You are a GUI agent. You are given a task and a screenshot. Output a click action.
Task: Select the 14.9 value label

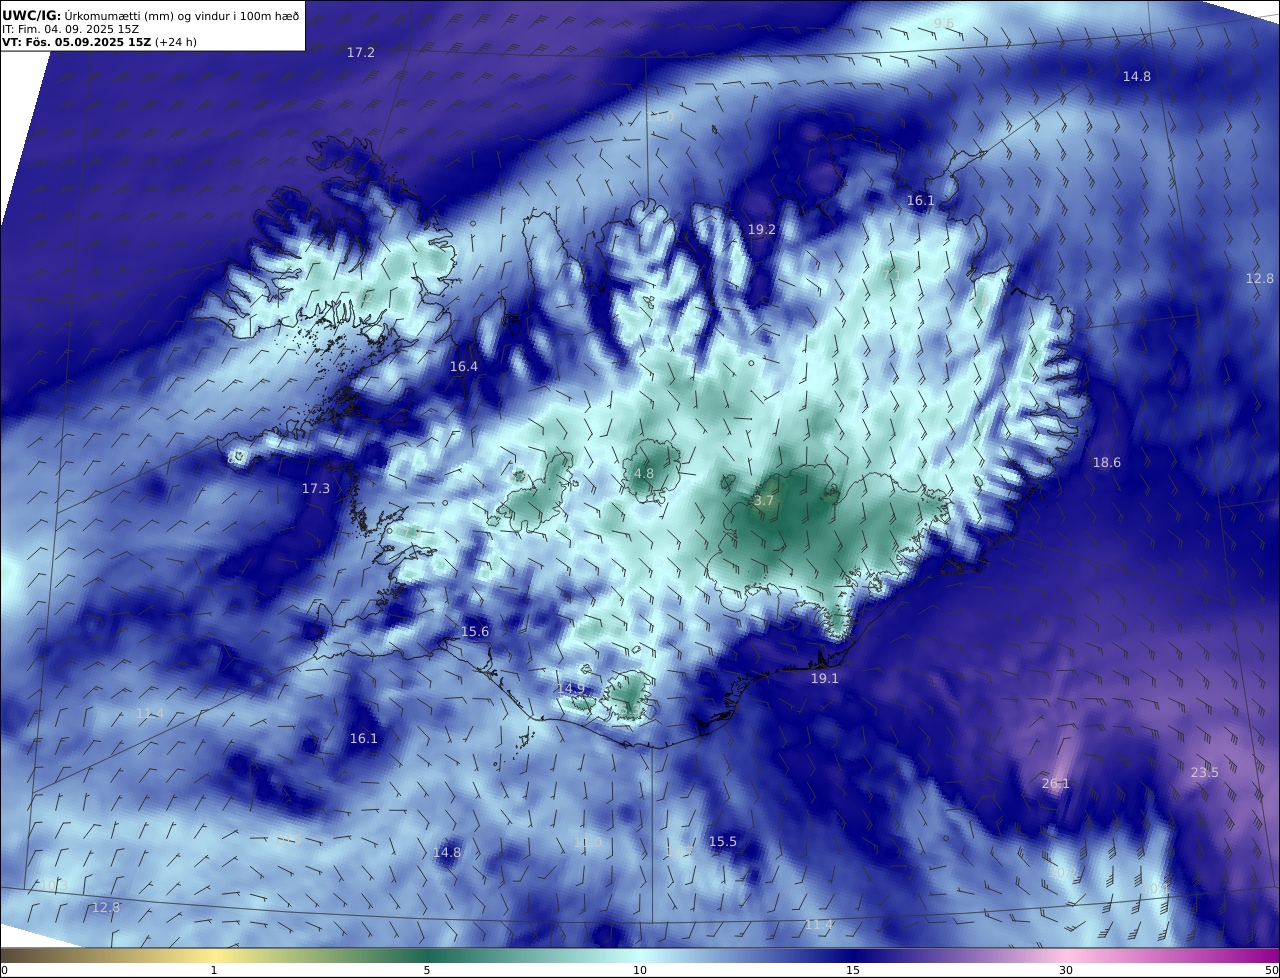point(571,688)
